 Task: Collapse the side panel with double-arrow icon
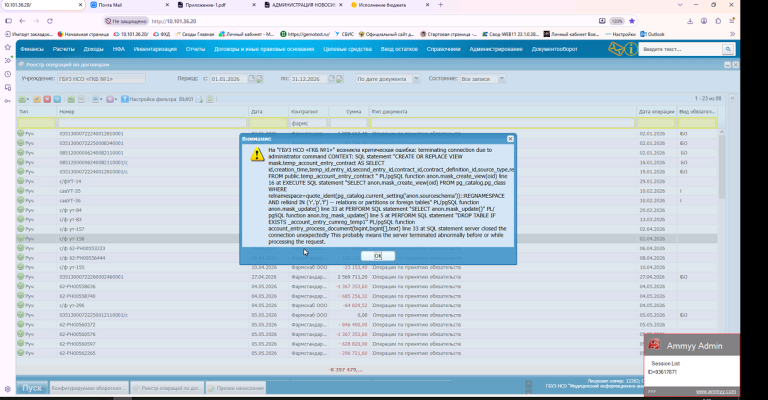pos(732,98)
